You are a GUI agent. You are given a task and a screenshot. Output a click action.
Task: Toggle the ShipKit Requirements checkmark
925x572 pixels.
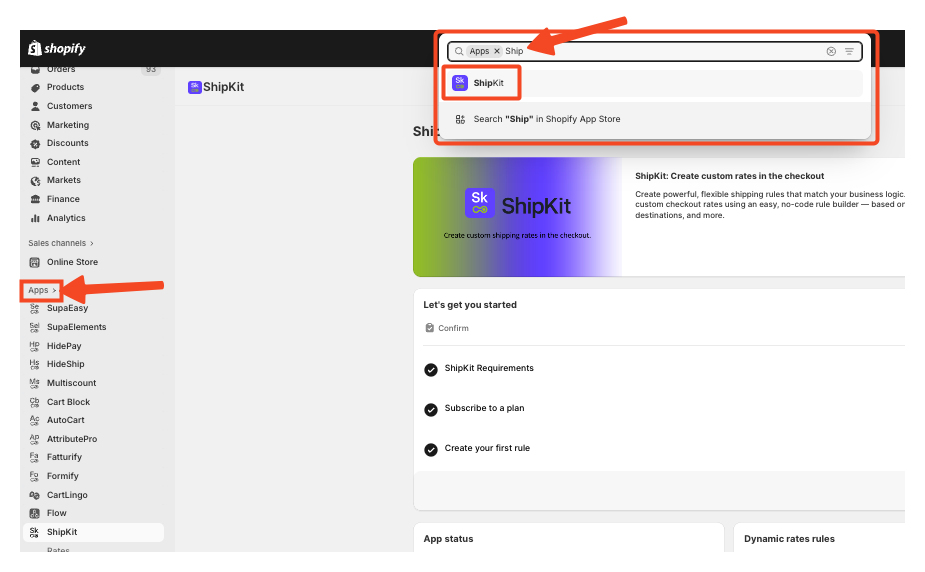pyautogui.click(x=431, y=369)
